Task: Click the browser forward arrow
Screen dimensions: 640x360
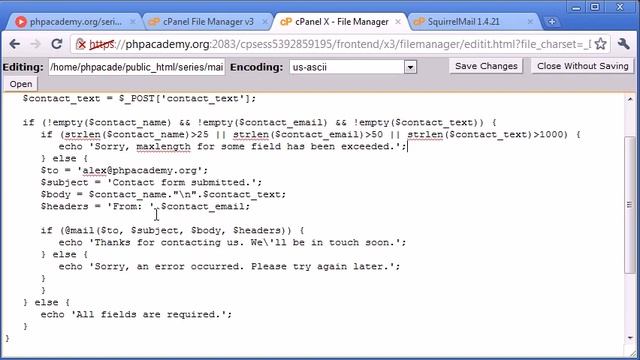Action: click(36, 44)
